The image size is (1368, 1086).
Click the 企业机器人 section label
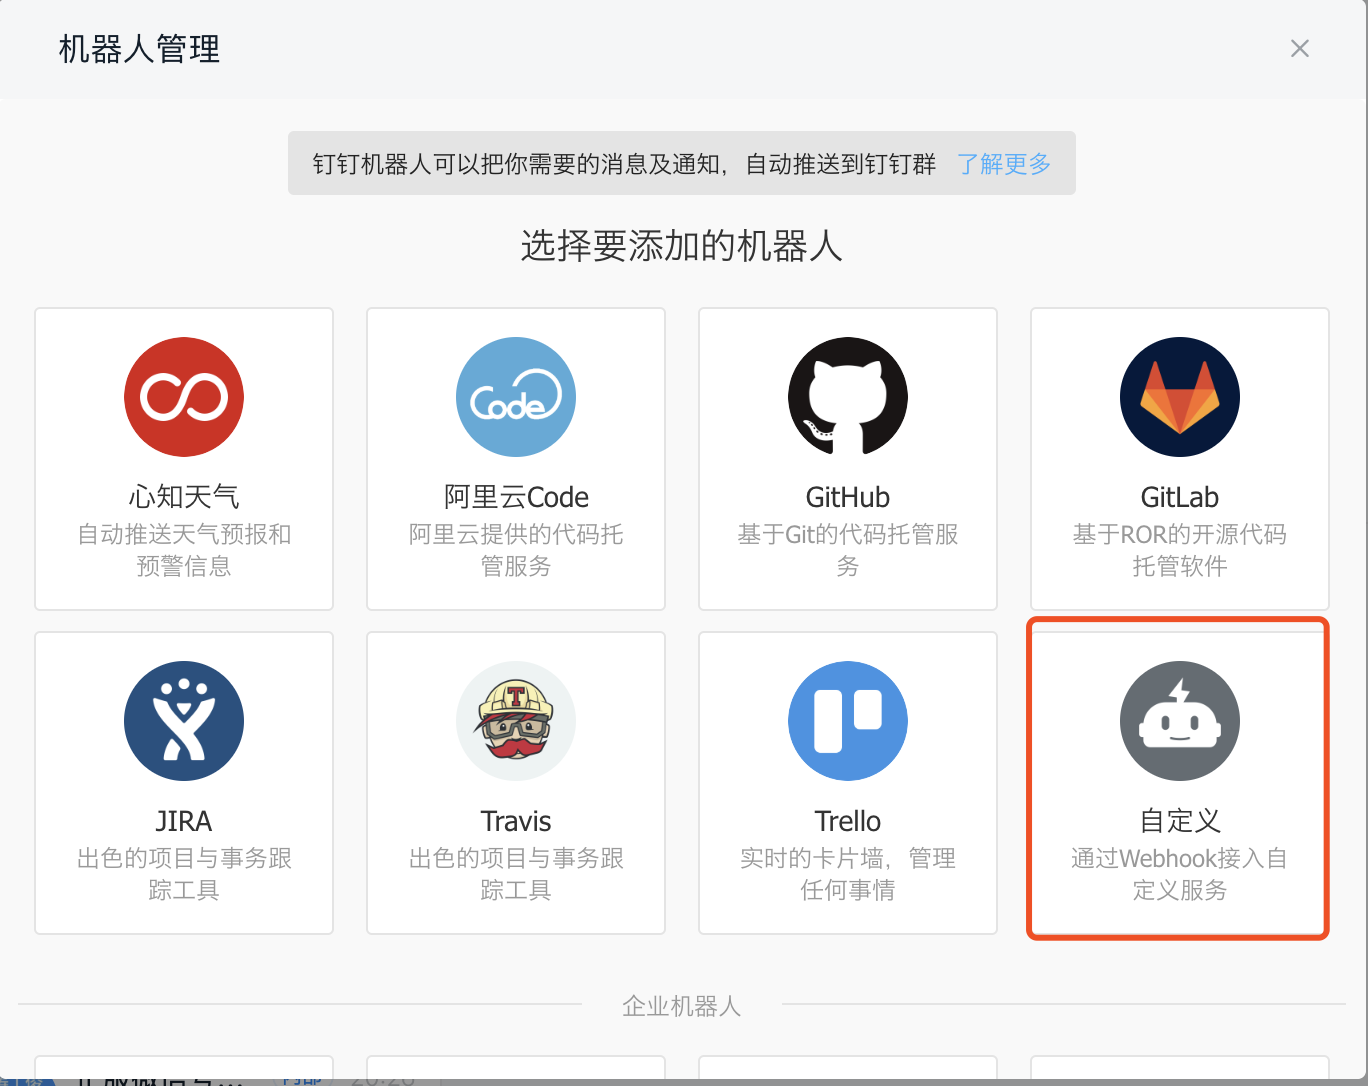682,1006
